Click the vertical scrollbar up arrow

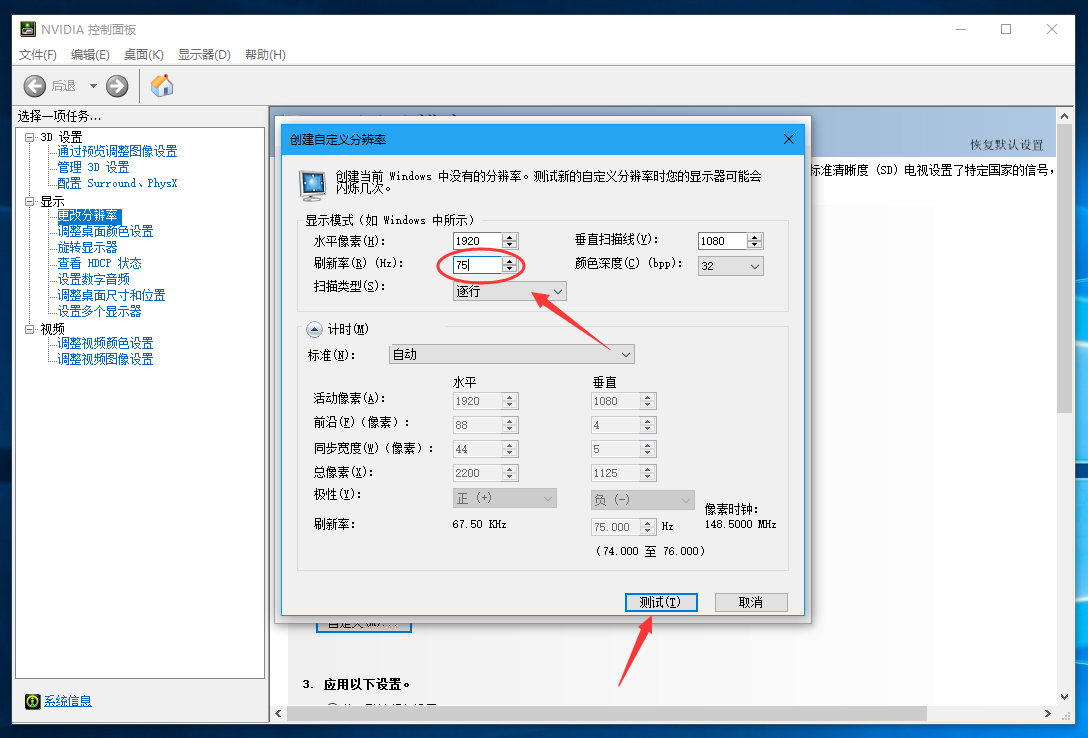click(1064, 115)
